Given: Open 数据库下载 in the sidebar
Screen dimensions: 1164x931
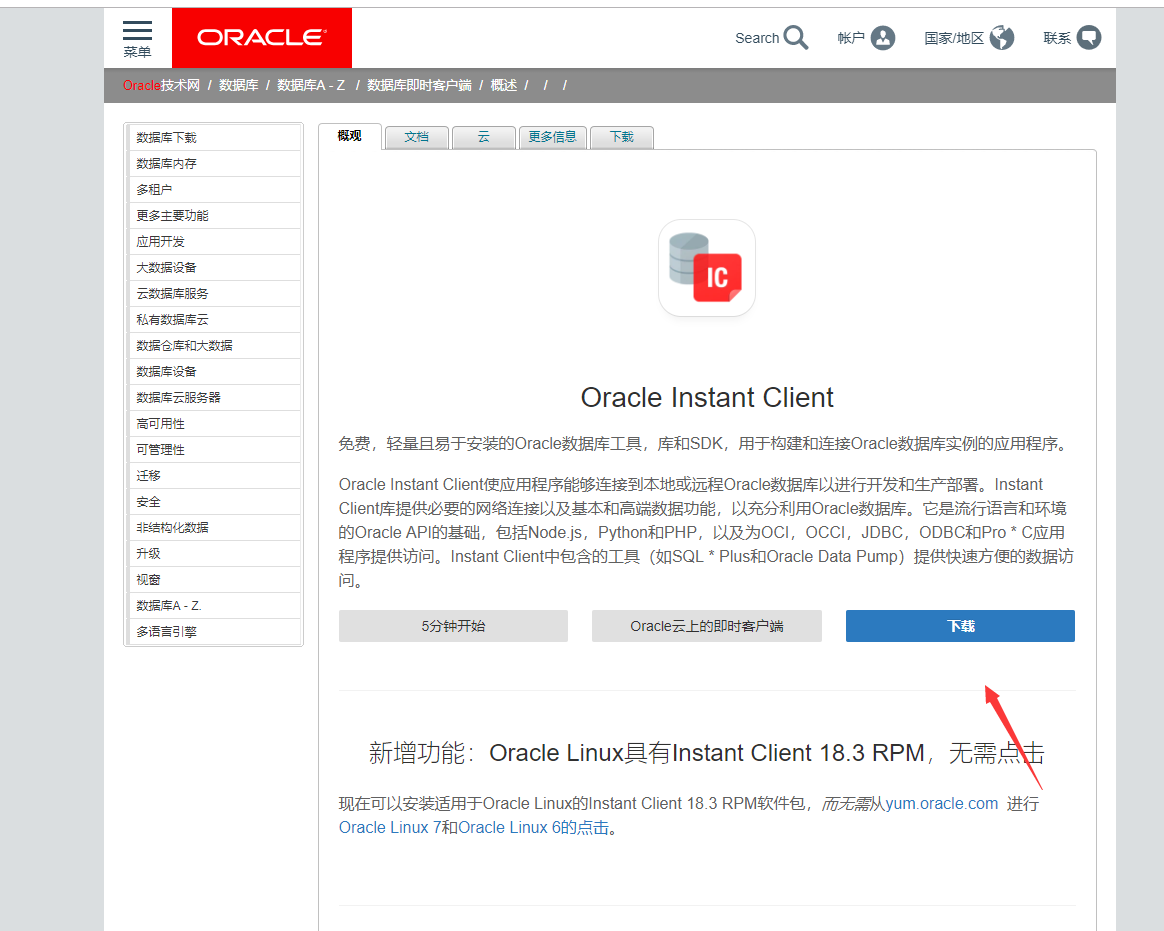Looking at the screenshot, I should click(214, 138).
